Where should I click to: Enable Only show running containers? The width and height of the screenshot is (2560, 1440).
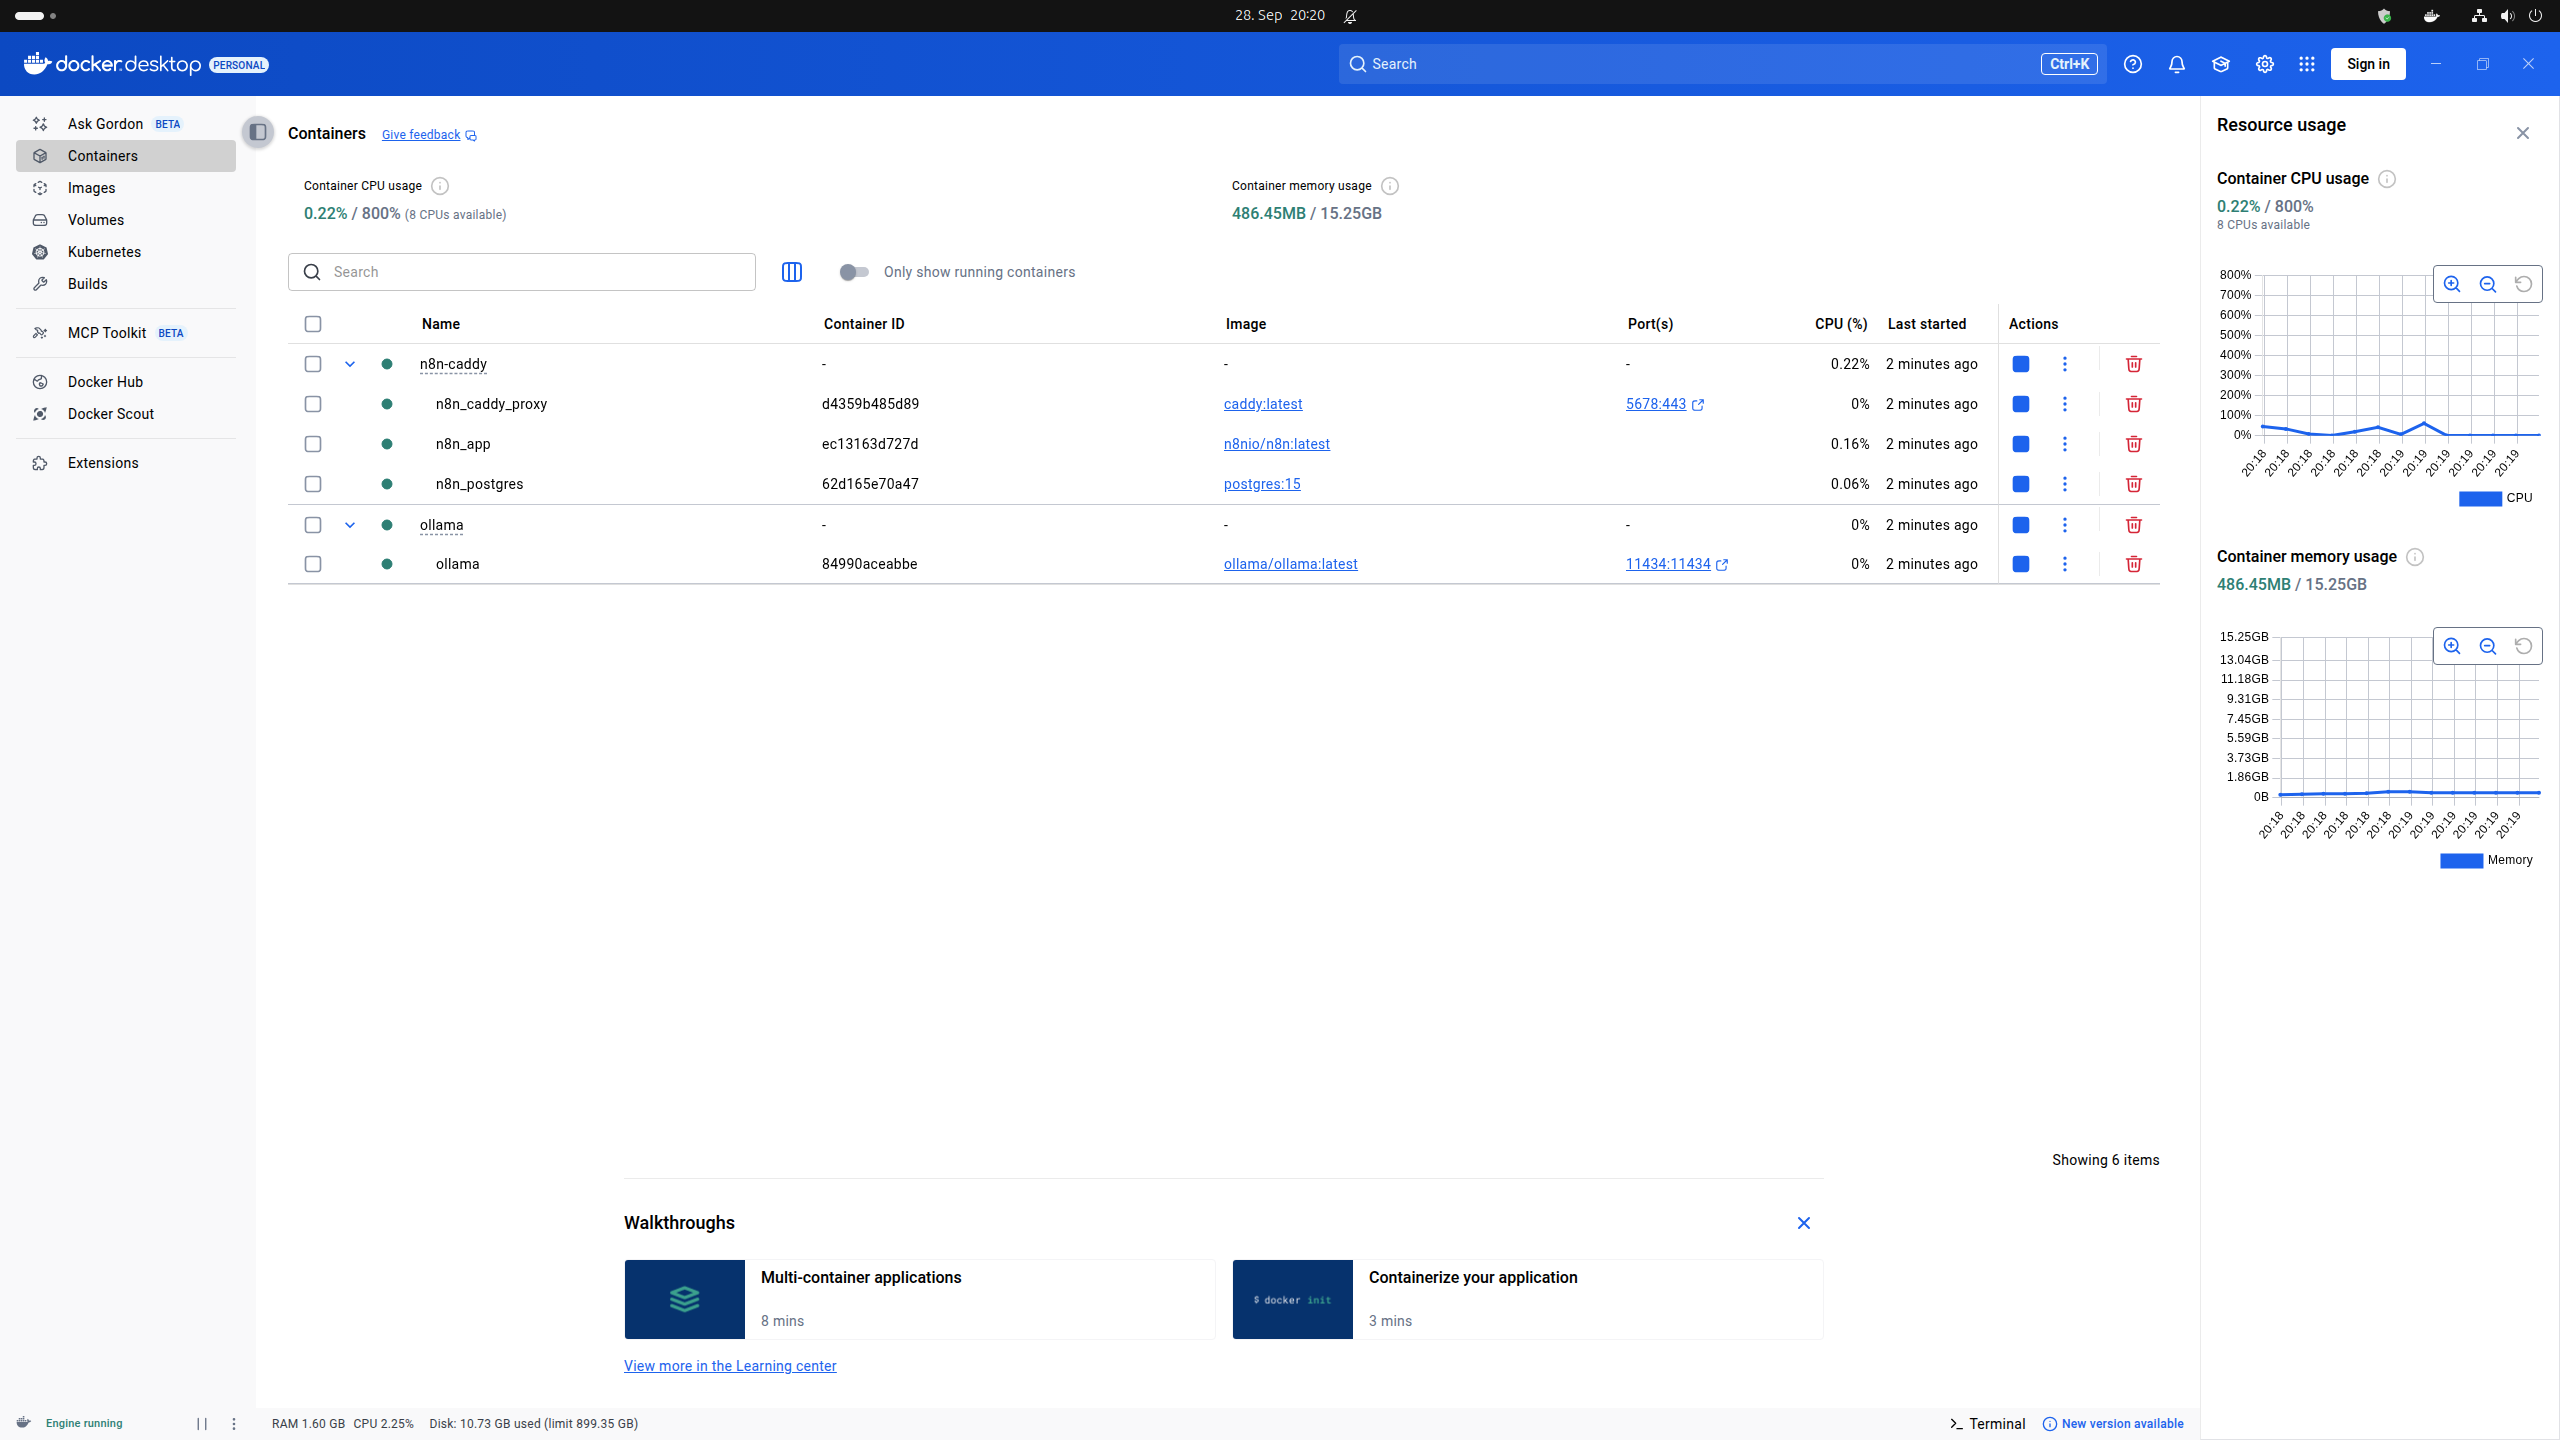coord(854,271)
